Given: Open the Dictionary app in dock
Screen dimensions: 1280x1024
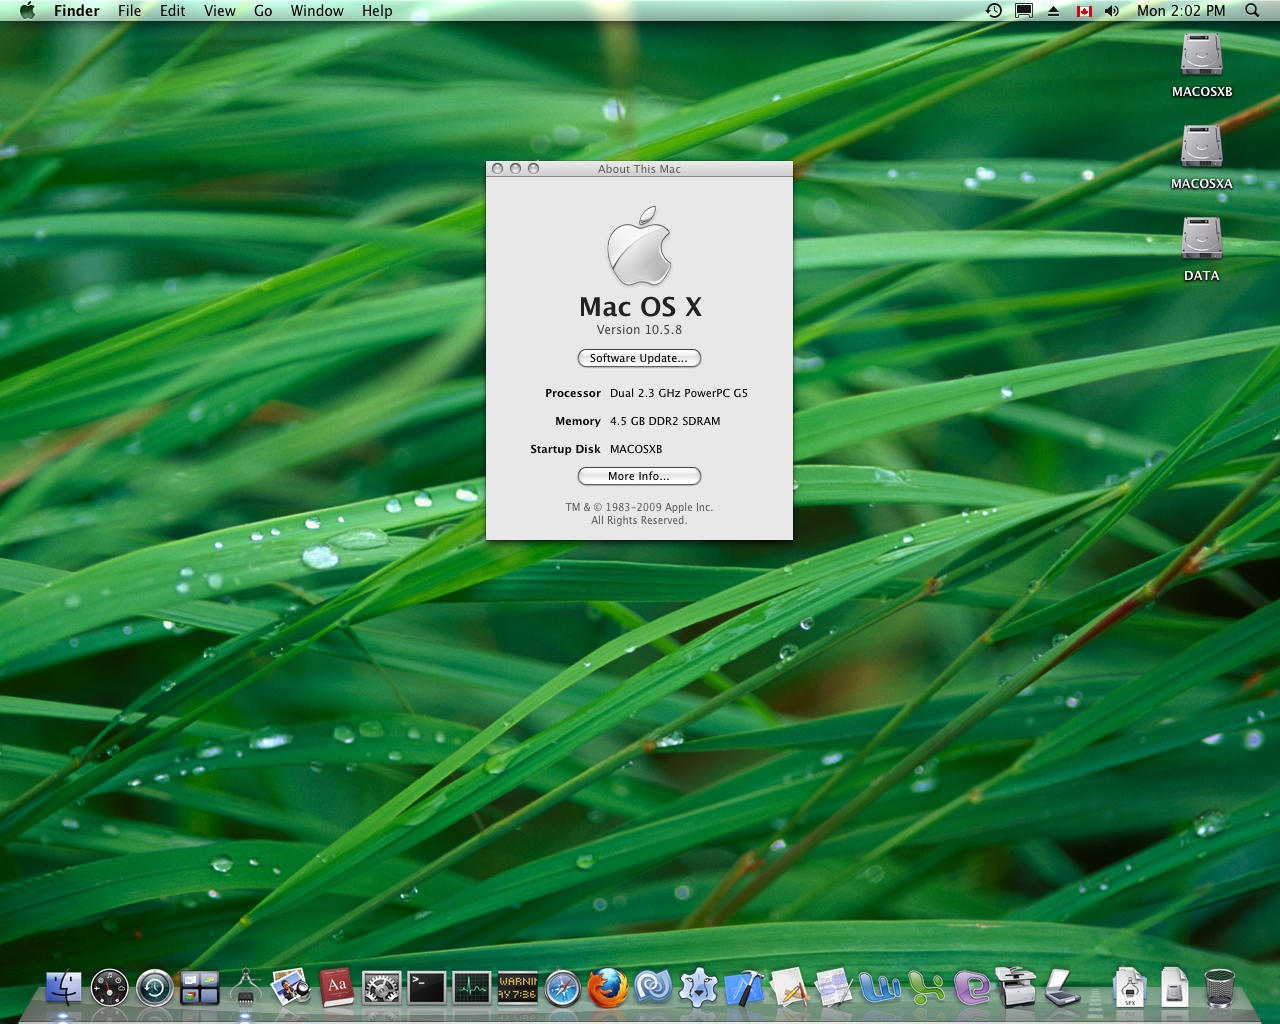Looking at the screenshot, I should tap(336, 988).
